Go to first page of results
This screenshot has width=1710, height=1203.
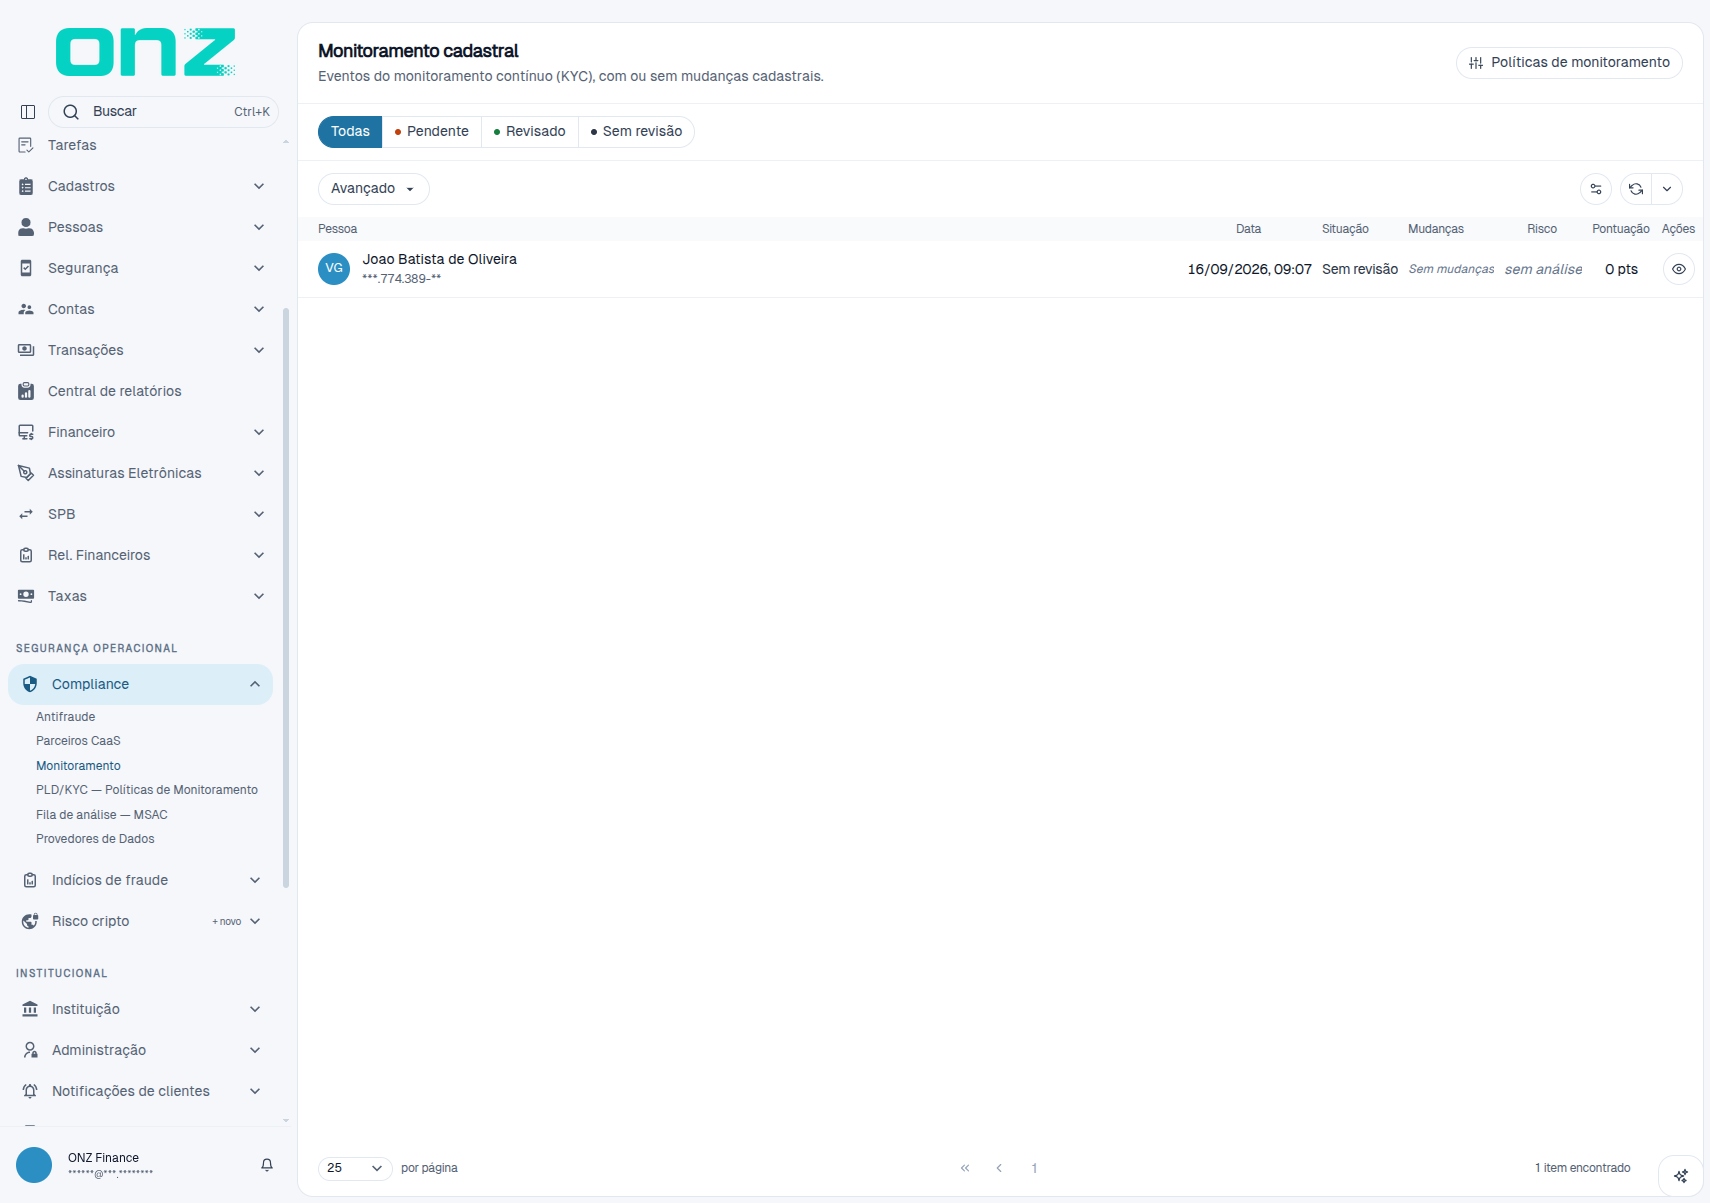(965, 1168)
